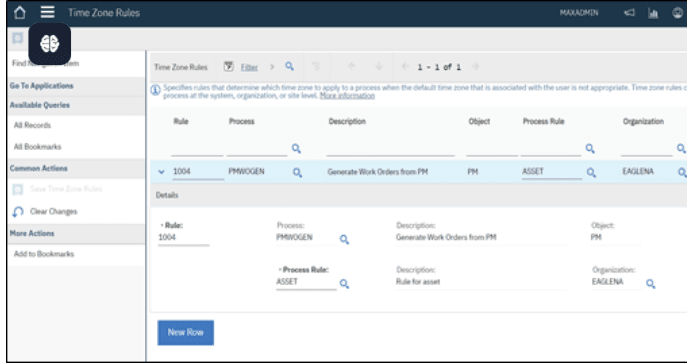Sort by the Process Rule column header
Screen dimensions: 687x363
543,122
